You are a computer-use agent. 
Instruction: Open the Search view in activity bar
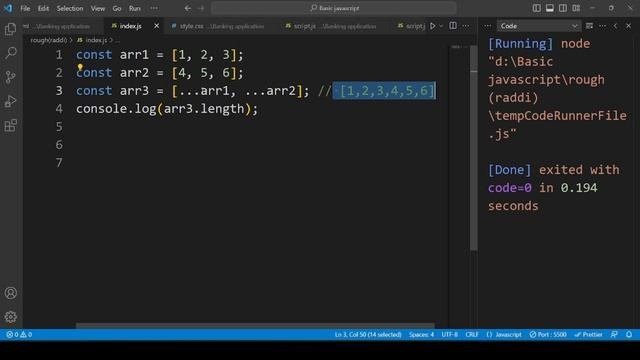[11, 53]
